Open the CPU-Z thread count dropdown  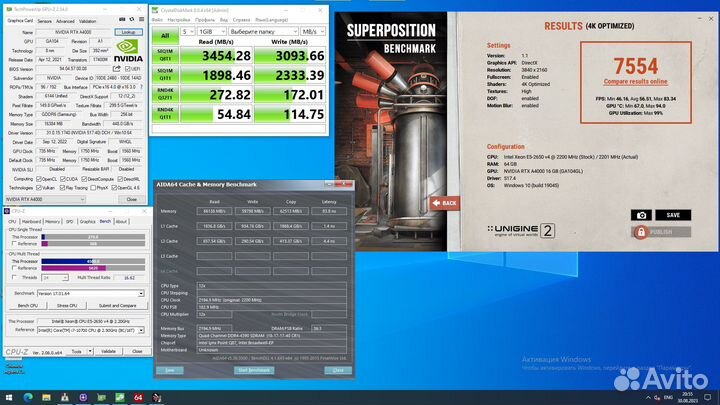coord(55,278)
